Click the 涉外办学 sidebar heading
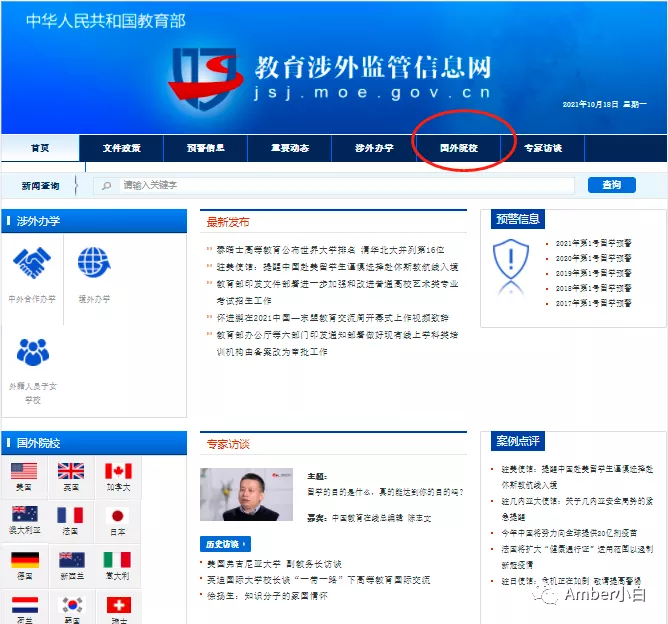 pyautogui.click(x=38, y=221)
